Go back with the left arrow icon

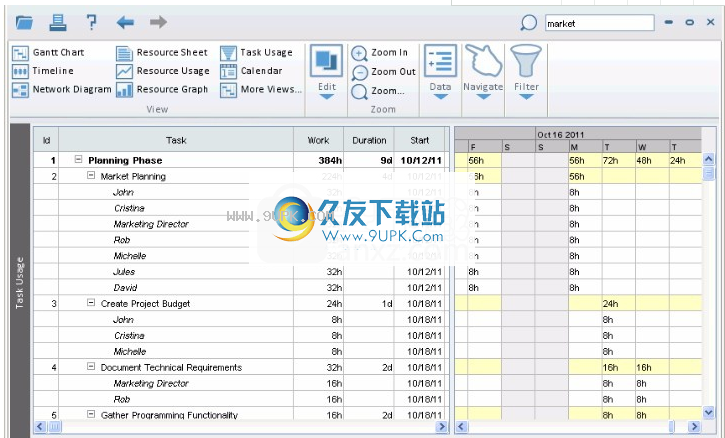click(125, 22)
